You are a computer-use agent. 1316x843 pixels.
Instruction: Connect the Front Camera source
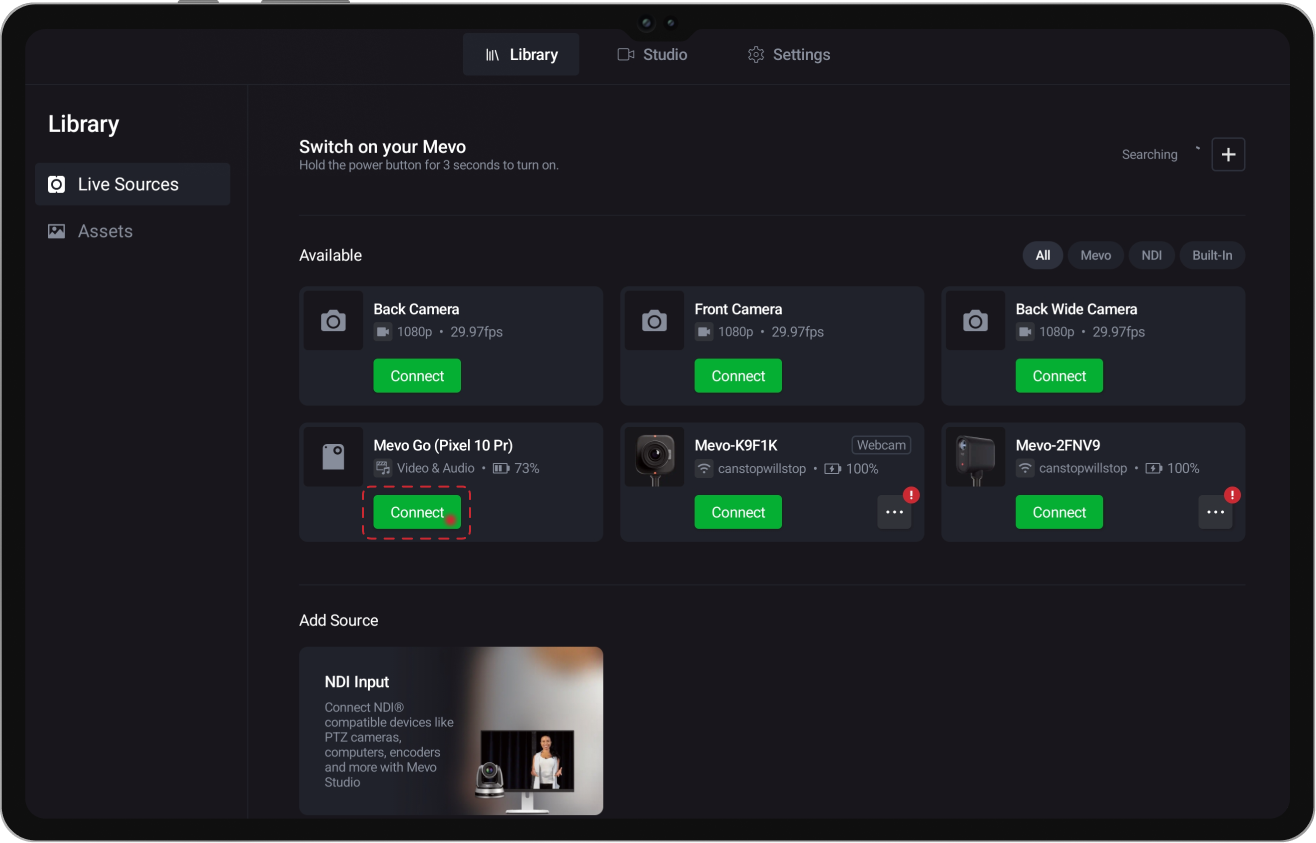(x=738, y=376)
